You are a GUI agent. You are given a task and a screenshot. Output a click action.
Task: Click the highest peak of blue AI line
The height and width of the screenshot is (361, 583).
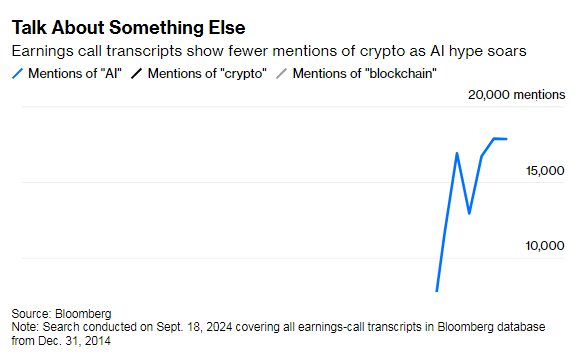(x=495, y=139)
